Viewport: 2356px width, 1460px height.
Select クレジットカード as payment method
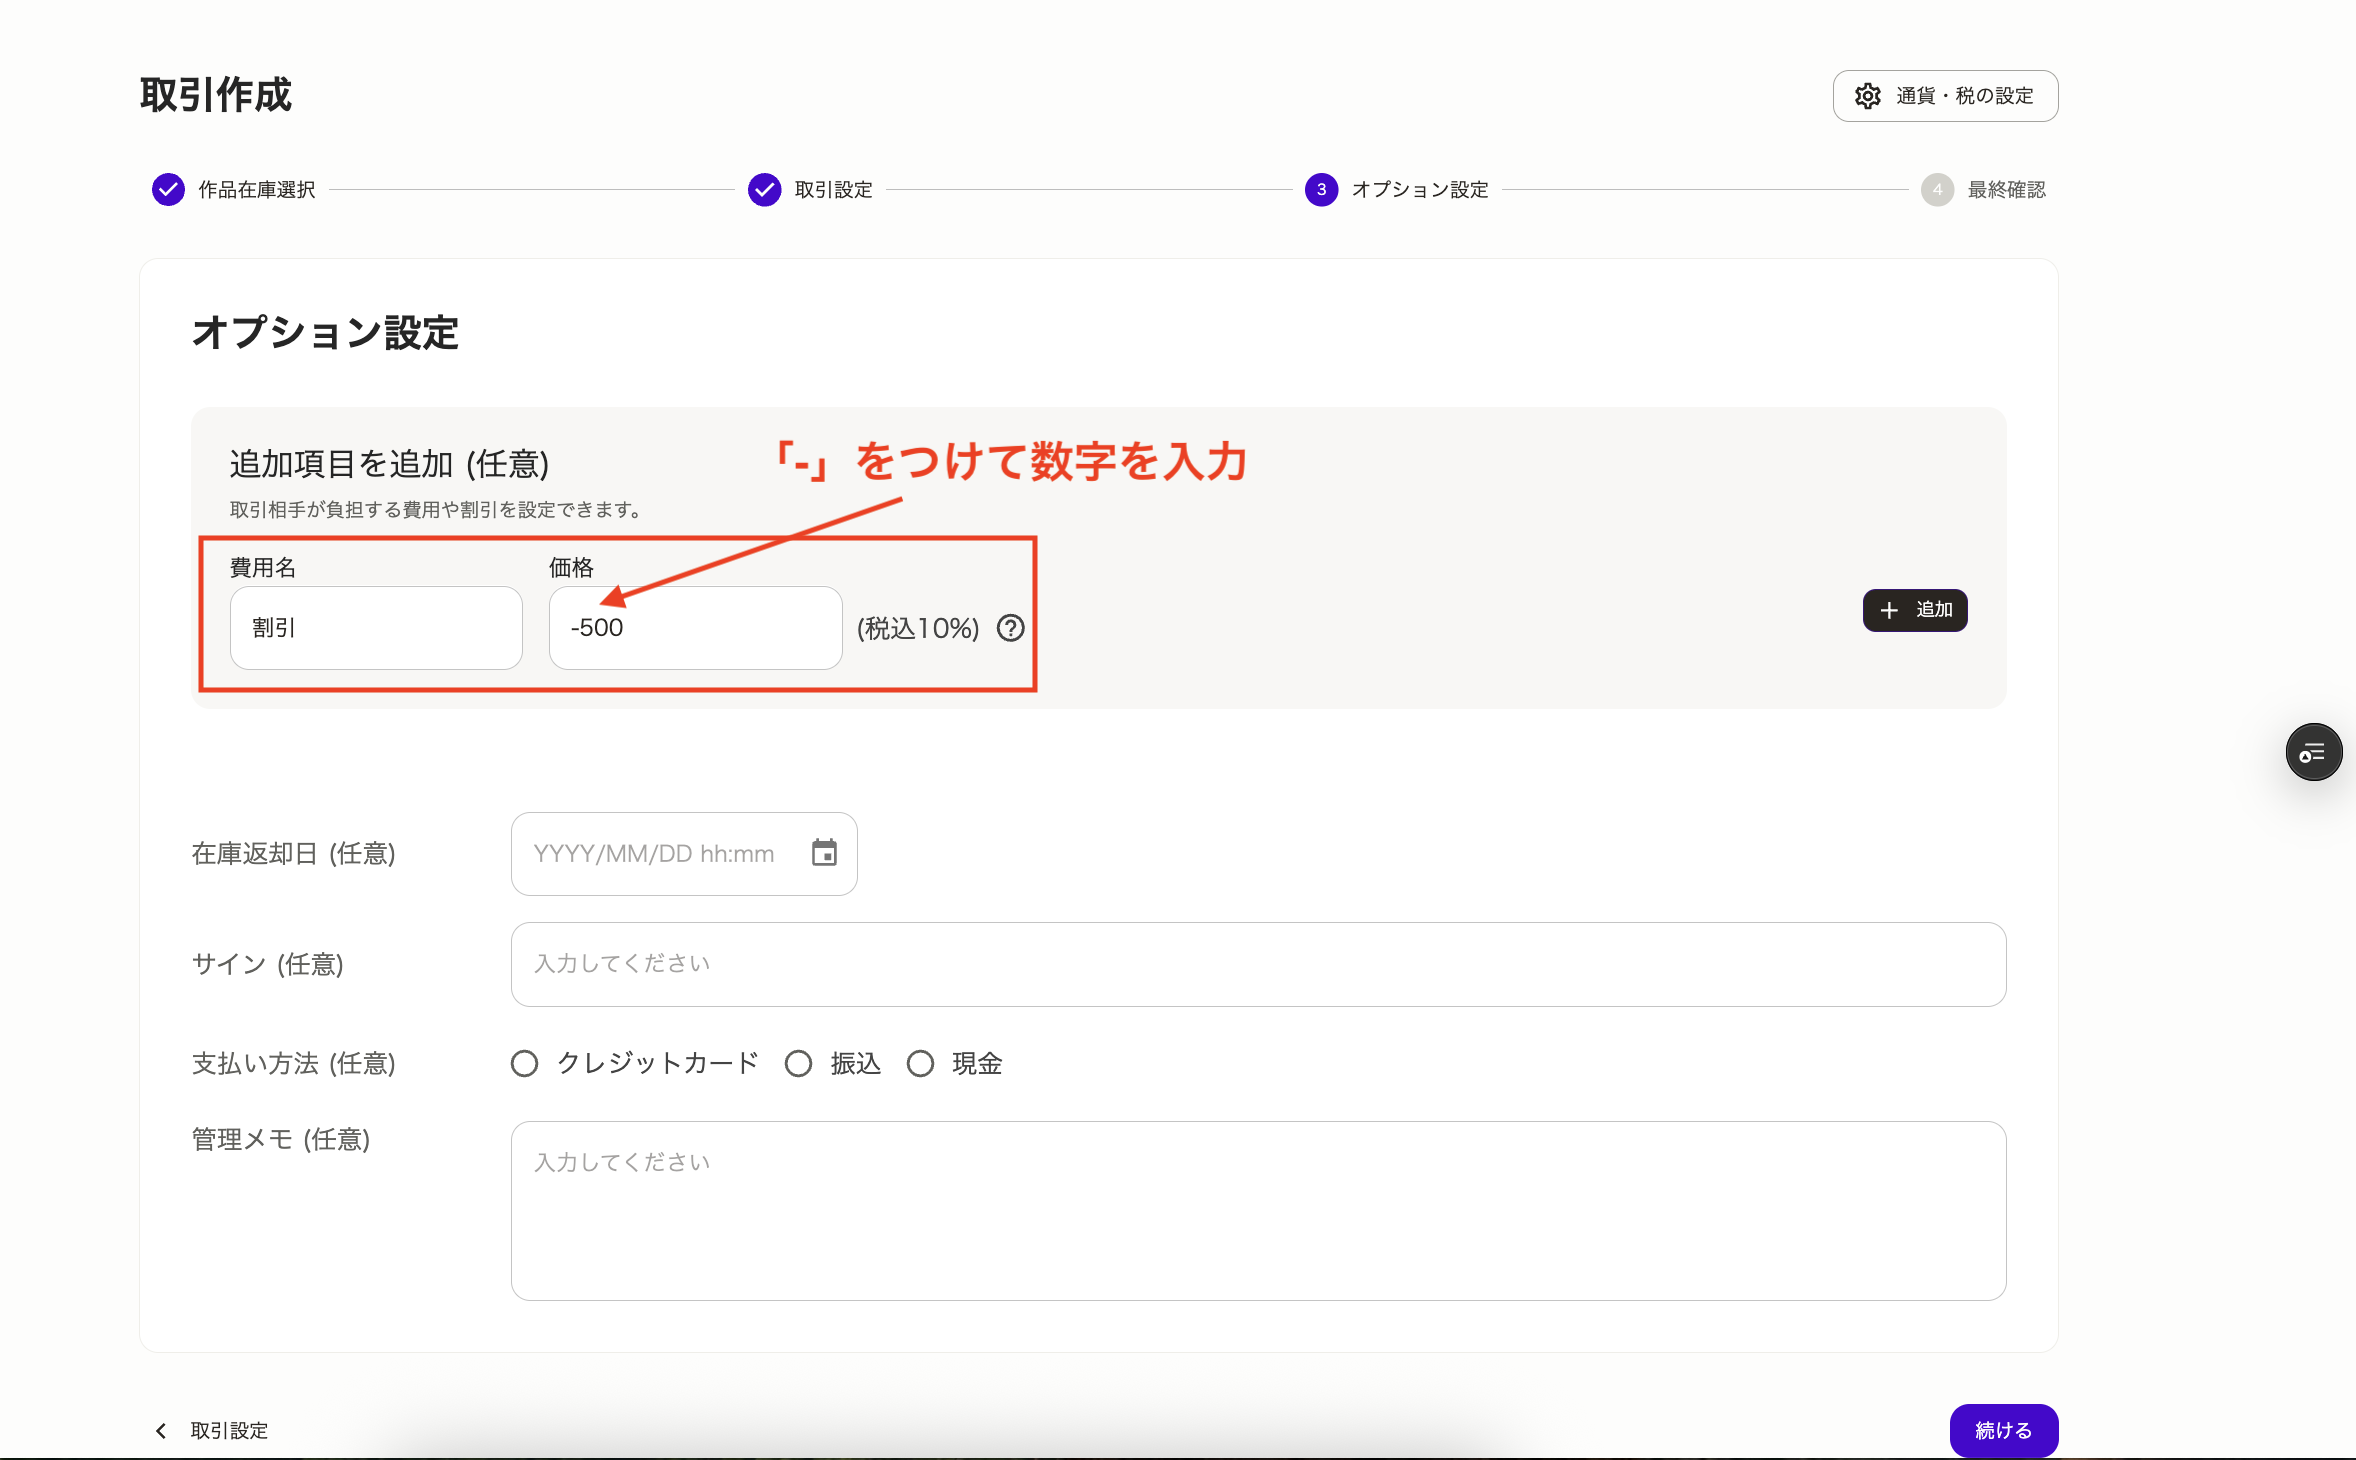tap(525, 1063)
